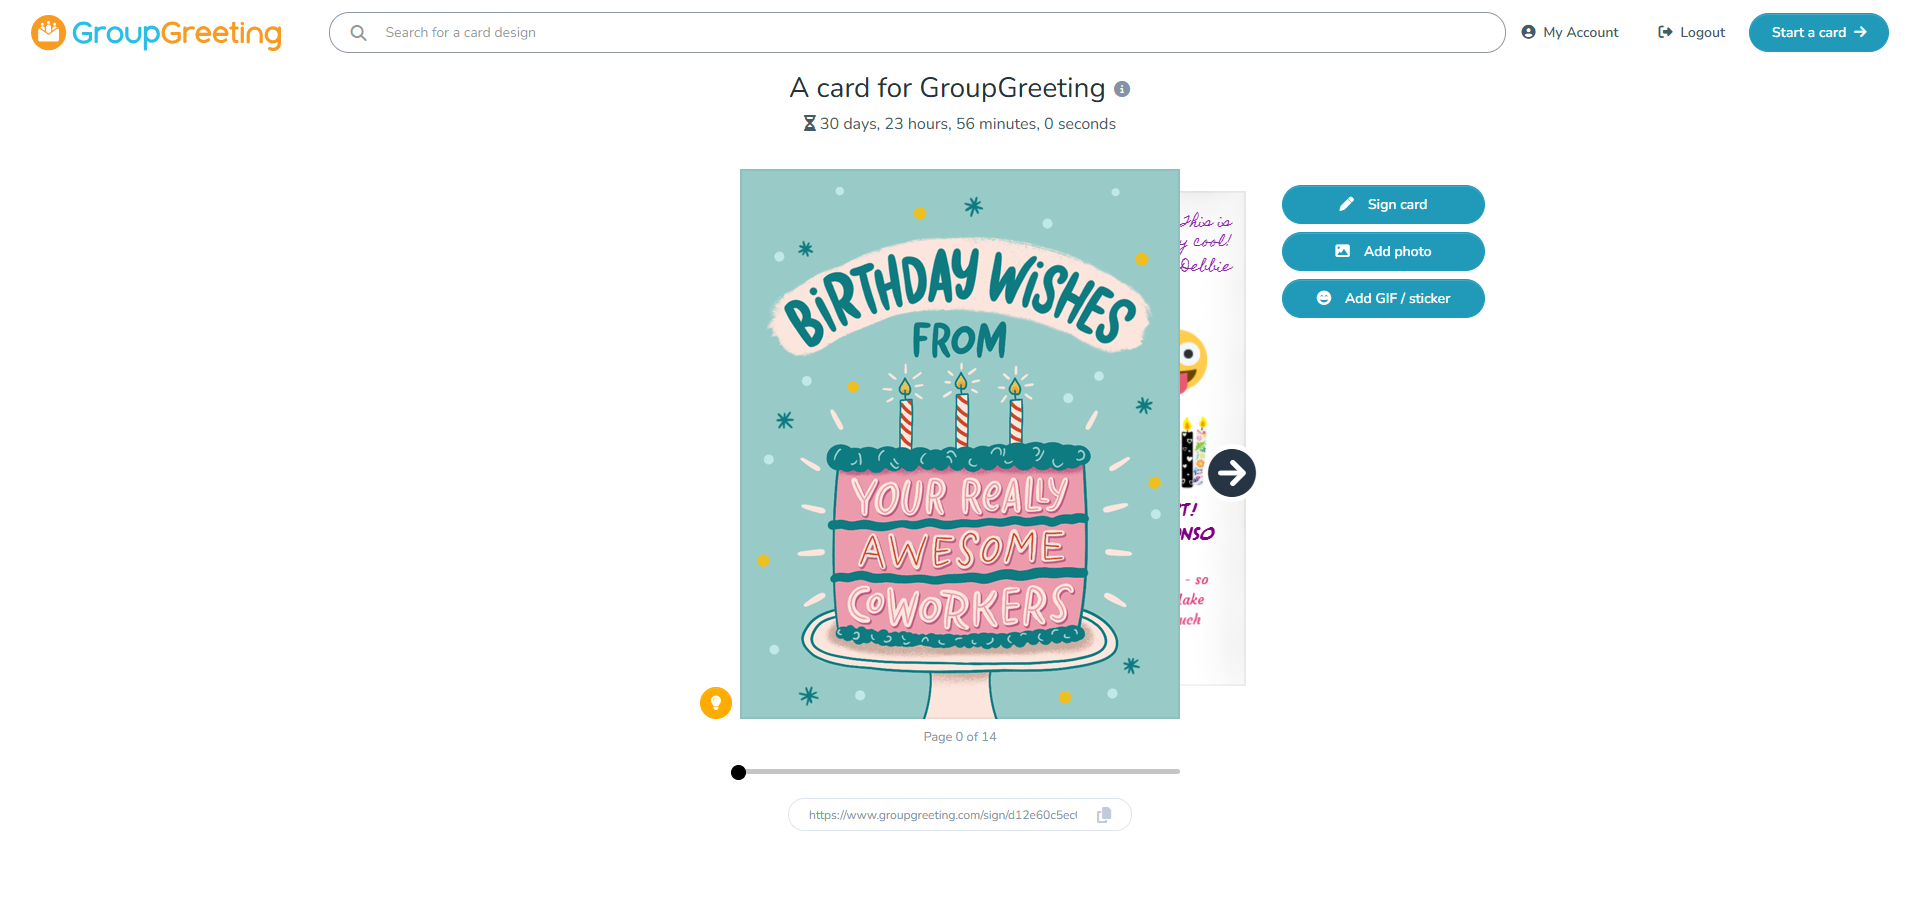Go to next page with arrow button
1920x922 pixels.
(1231, 473)
